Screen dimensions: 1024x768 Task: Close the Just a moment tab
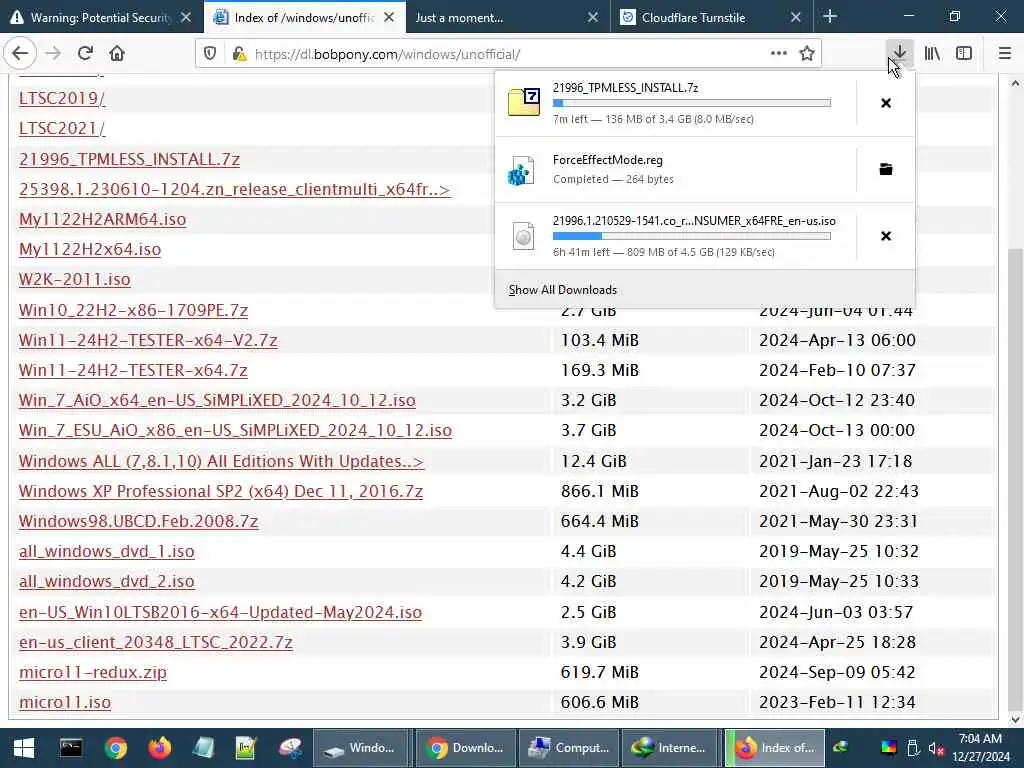click(x=592, y=17)
